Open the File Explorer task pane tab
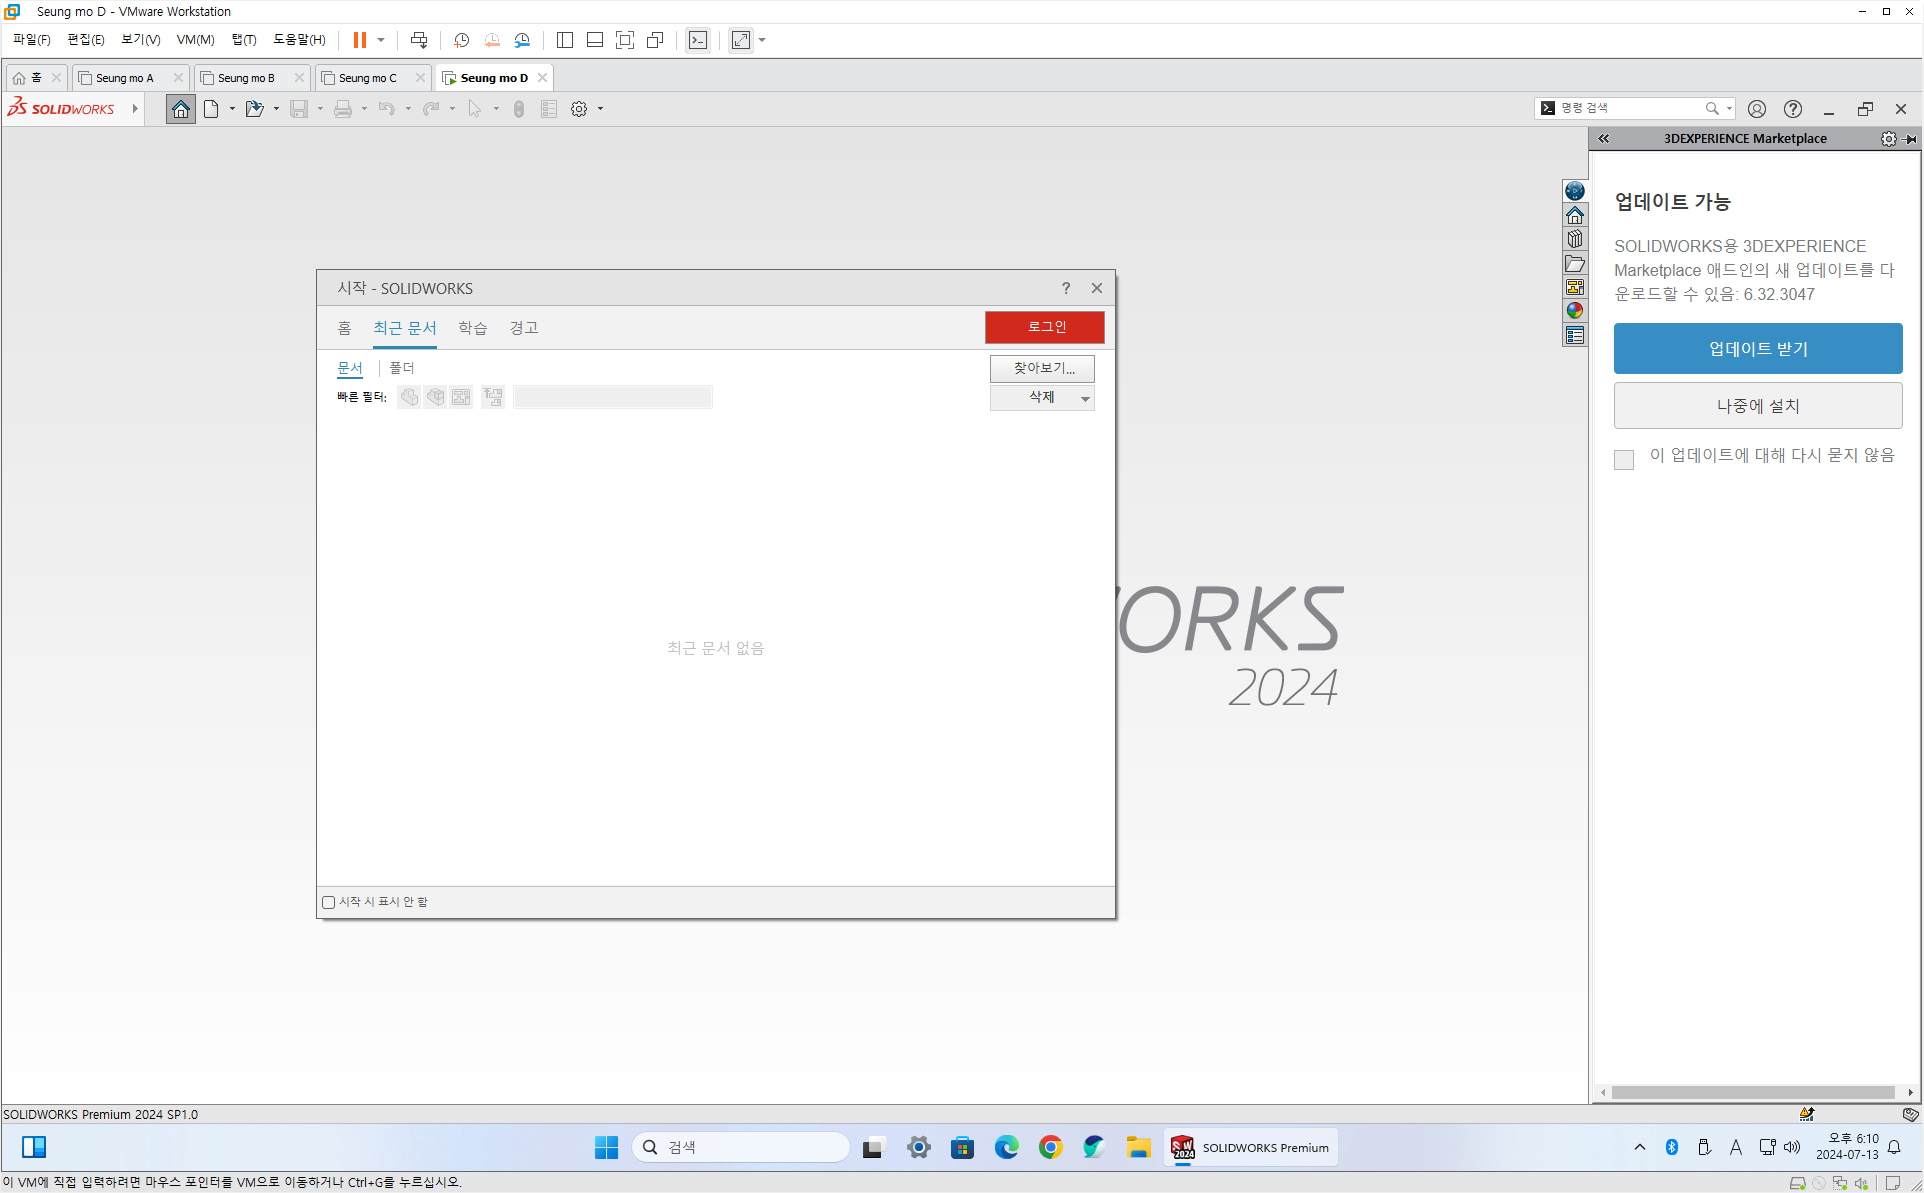 [1575, 264]
